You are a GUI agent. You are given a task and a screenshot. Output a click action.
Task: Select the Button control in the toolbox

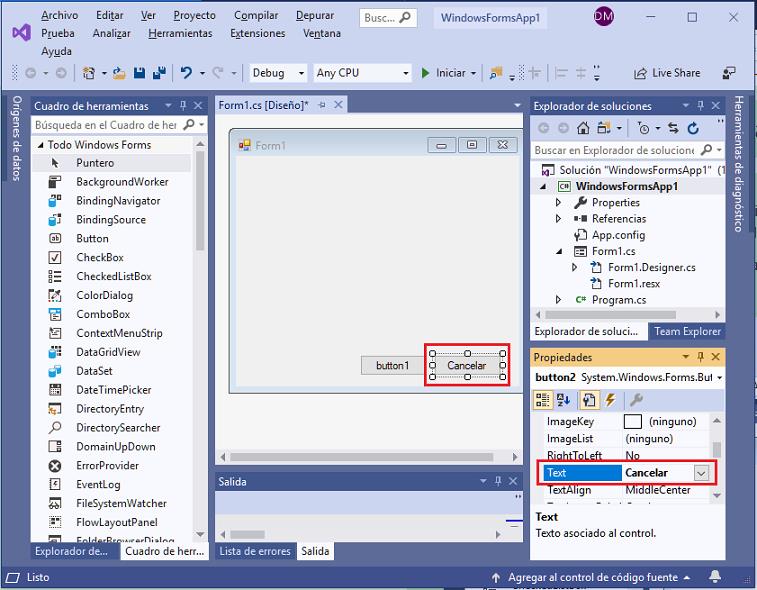(92, 239)
